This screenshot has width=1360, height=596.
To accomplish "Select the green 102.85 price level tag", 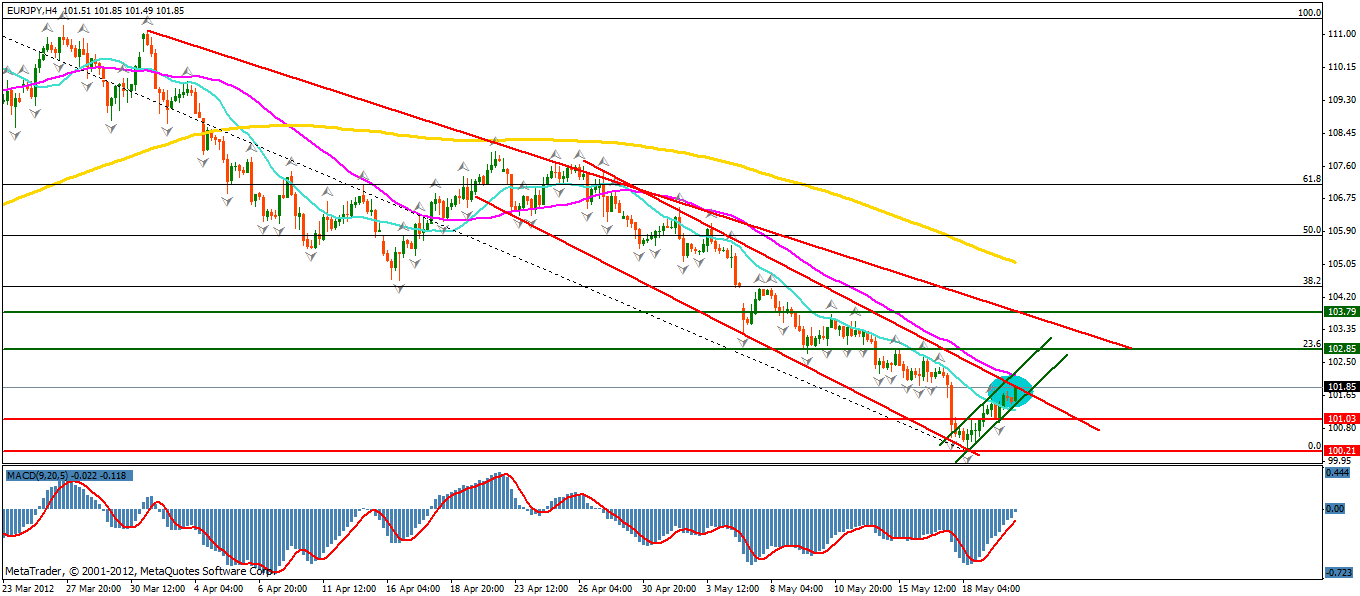I will click(1340, 349).
